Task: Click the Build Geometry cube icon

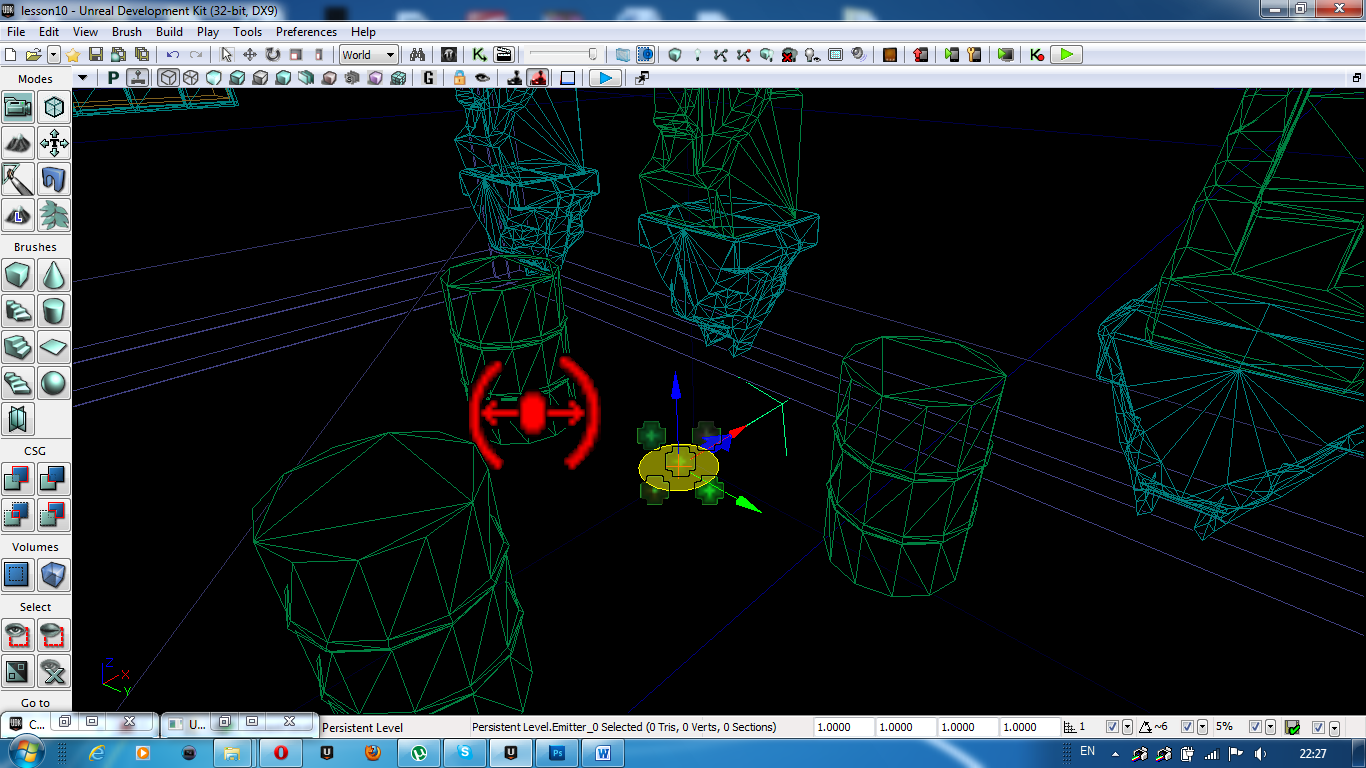Action: (x=675, y=55)
